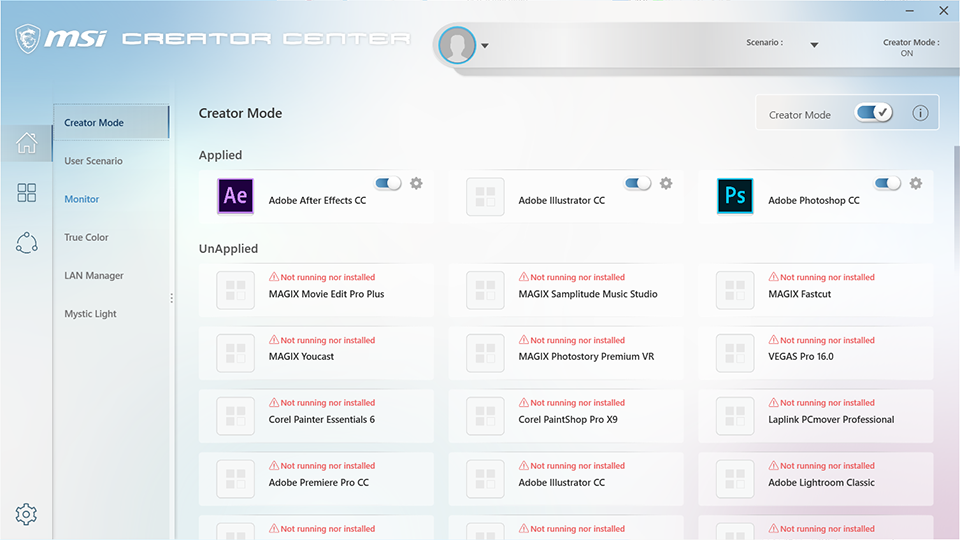Select Adobe Premiere Pro CC name
The height and width of the screenshot is (540, 960).
(x=318, y=482)
